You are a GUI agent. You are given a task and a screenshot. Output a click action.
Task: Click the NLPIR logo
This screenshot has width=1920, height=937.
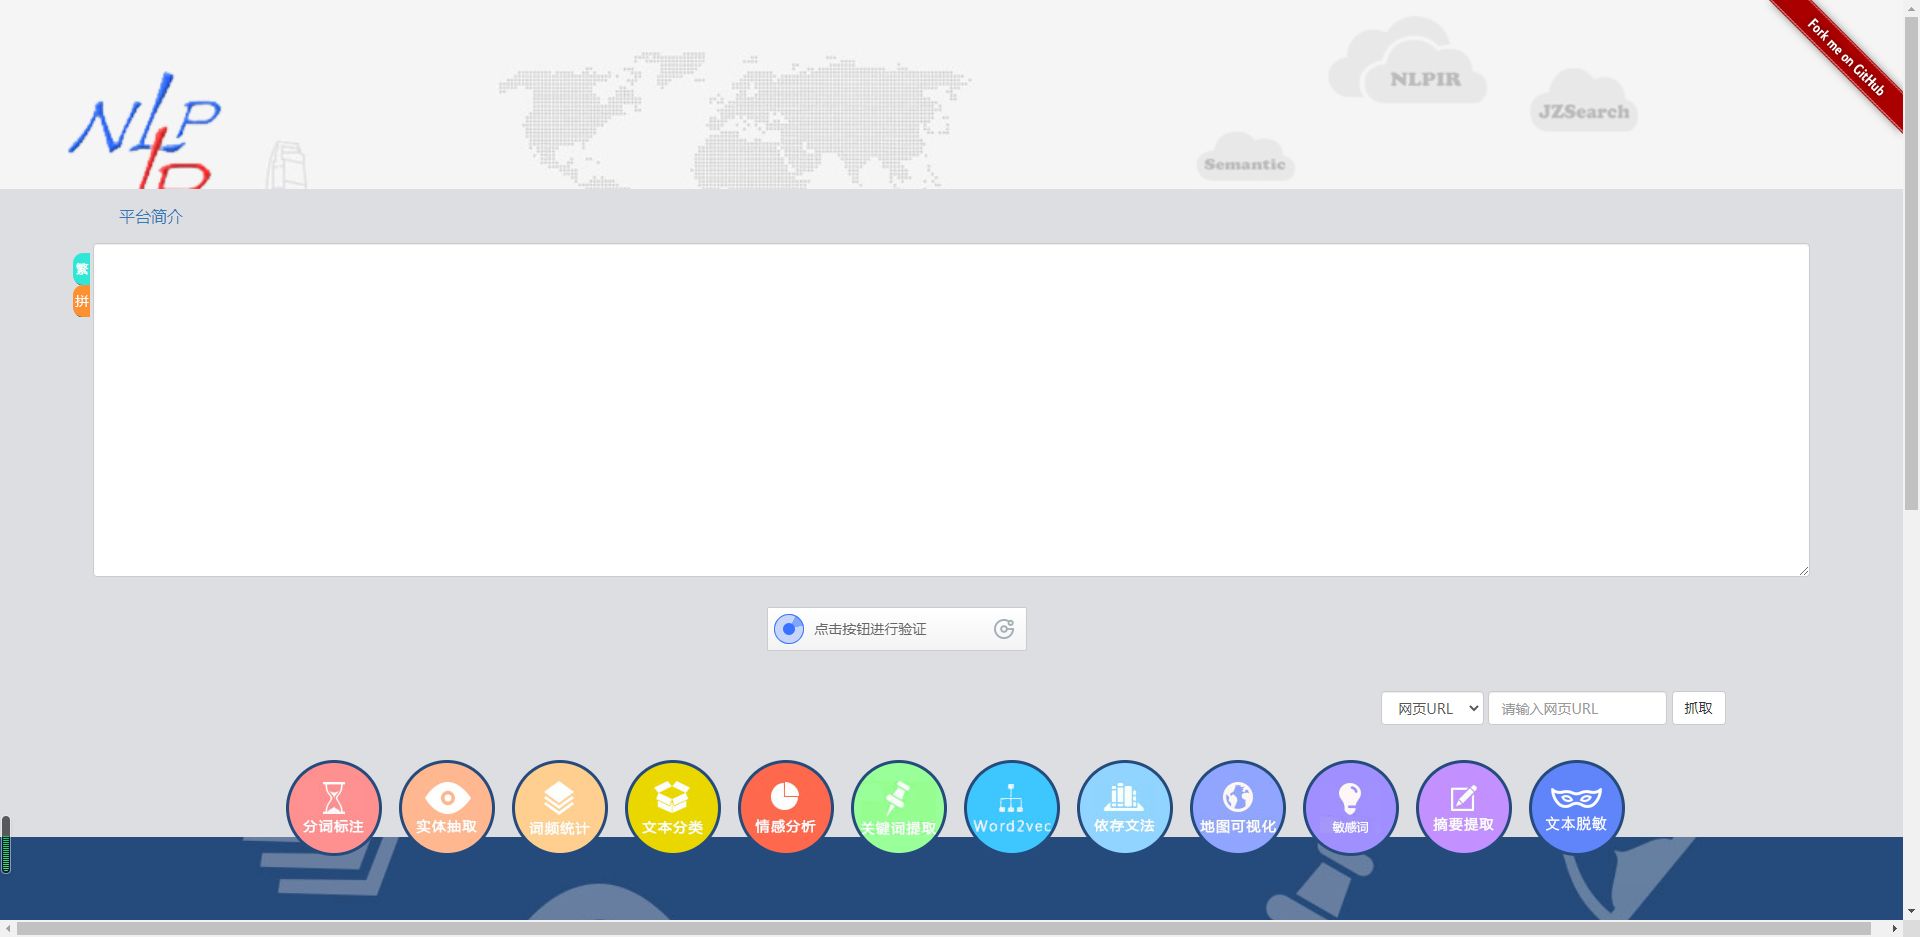pyautogui.click(x=145, y=130)
